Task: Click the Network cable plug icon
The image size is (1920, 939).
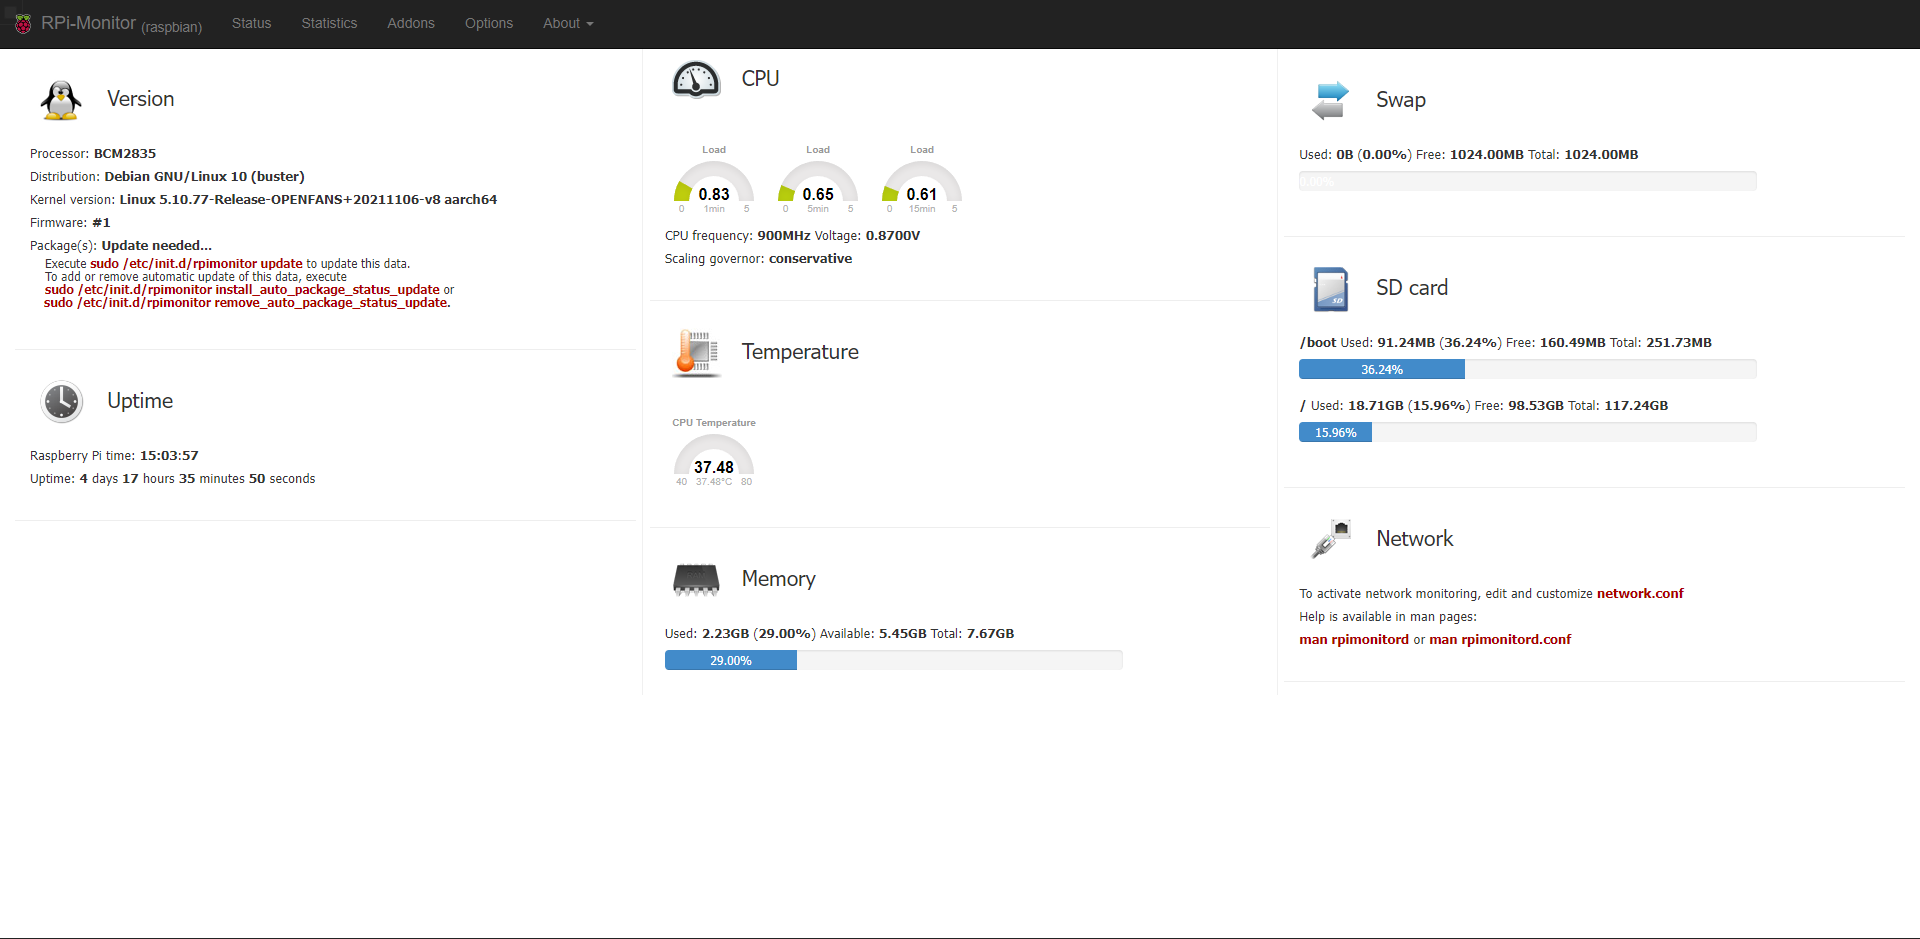Action: tap(1330, 539)
